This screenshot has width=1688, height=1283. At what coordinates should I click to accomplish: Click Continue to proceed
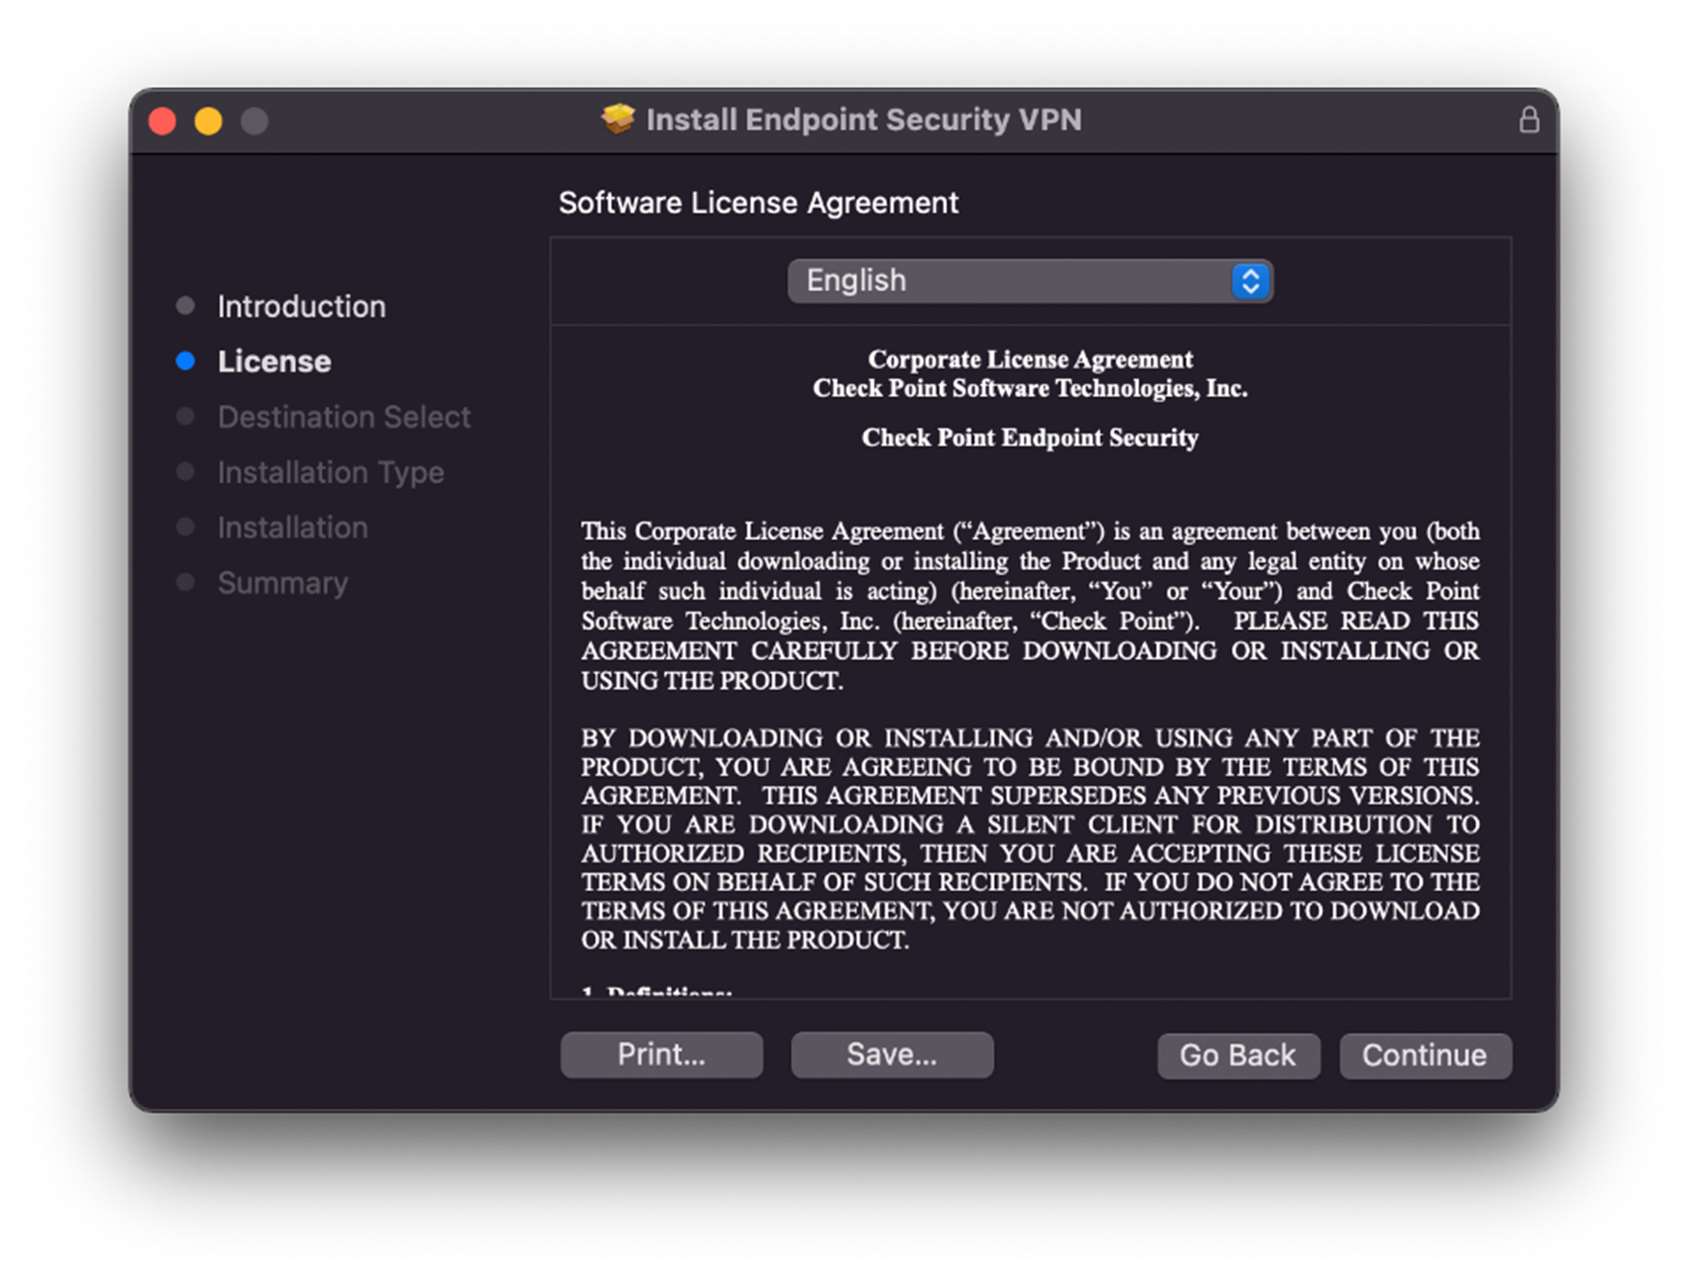pyautogui.click(x=1425, y=1056)
